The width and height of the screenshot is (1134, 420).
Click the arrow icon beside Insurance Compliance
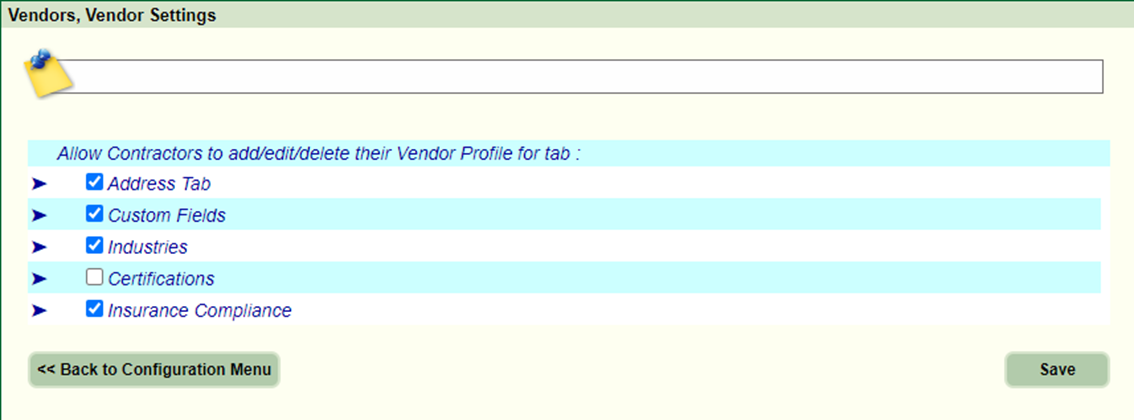click(x=39, y=311)
